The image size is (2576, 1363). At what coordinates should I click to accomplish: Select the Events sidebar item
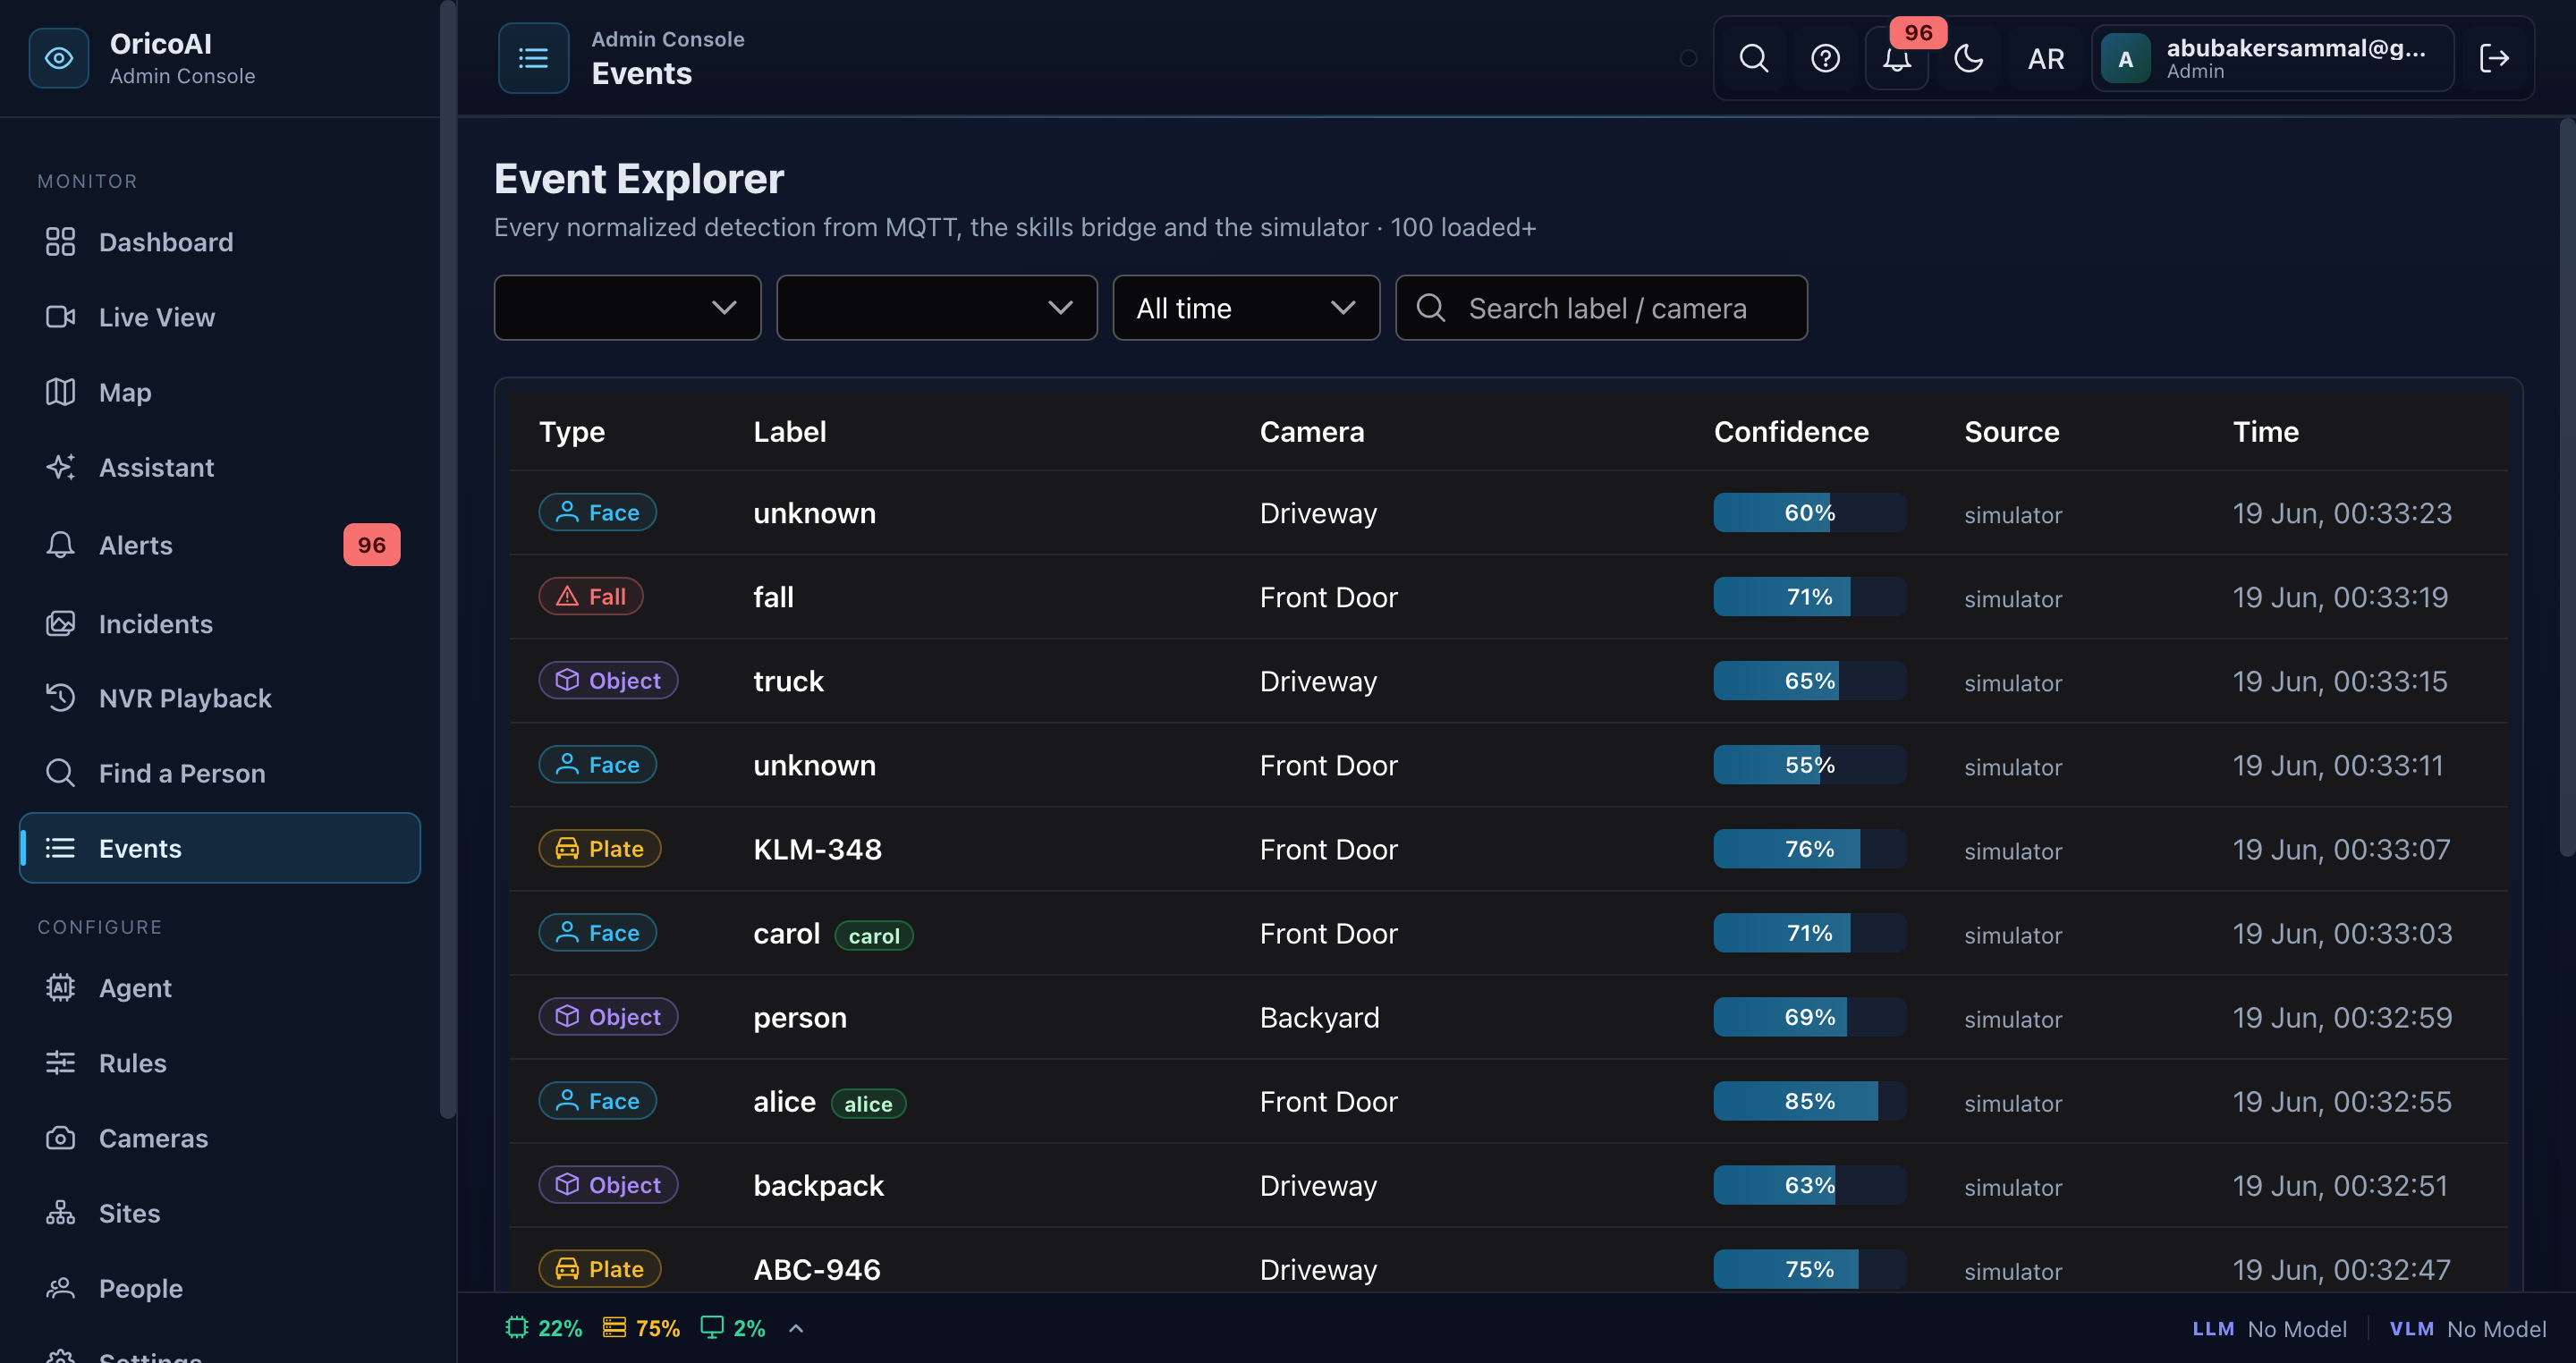(x=220, y=848)
